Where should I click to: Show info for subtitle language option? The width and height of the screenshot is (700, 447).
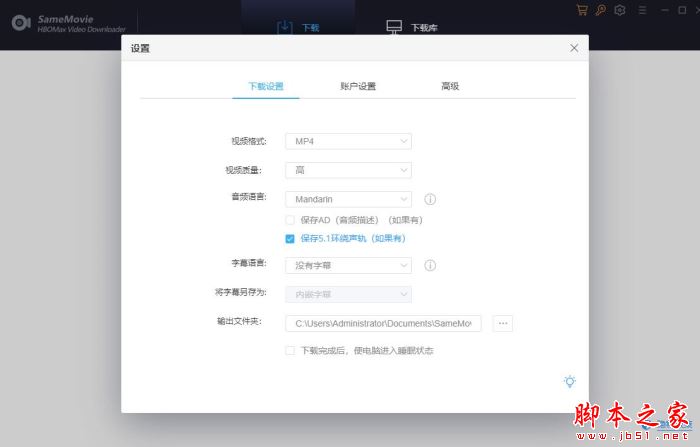tap(430, 266)
